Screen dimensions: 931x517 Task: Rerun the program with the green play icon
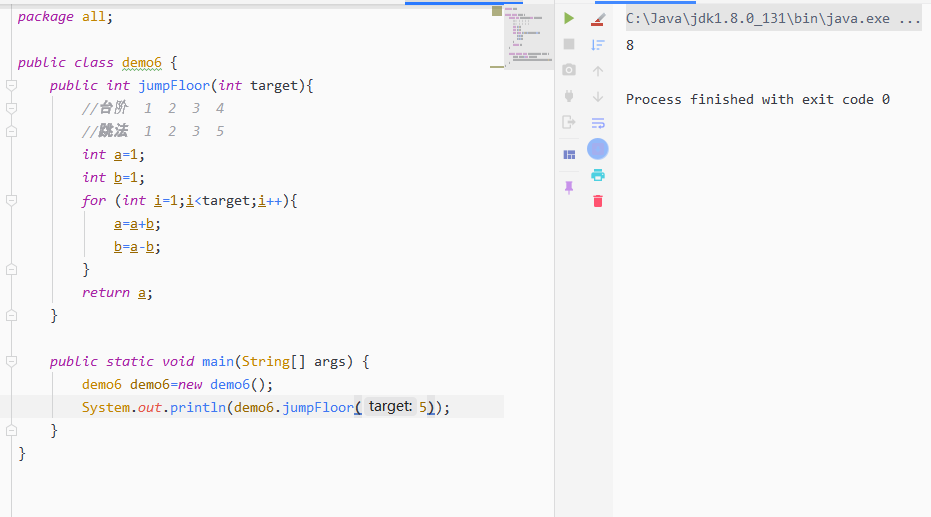(x=569, y=18)
